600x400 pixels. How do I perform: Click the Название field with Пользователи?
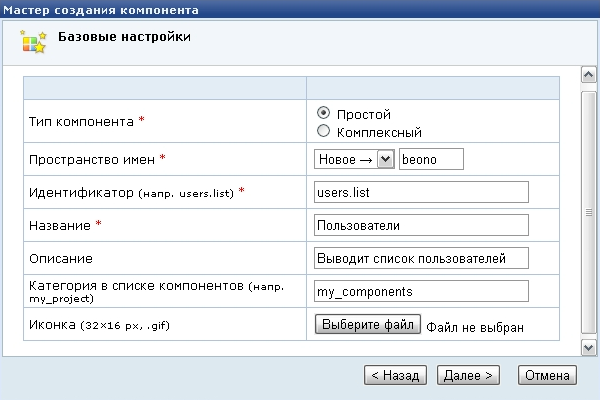pyautogui.click(x=420, y=224)
